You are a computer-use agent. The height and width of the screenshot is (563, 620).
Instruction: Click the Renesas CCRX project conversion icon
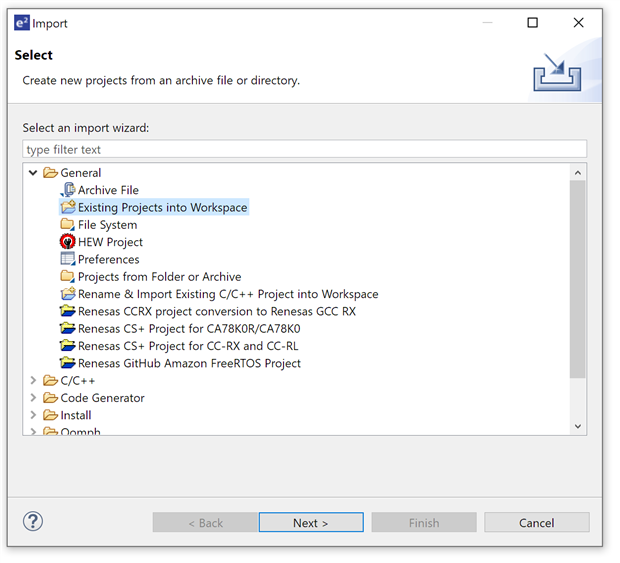(x=68, y=311)
